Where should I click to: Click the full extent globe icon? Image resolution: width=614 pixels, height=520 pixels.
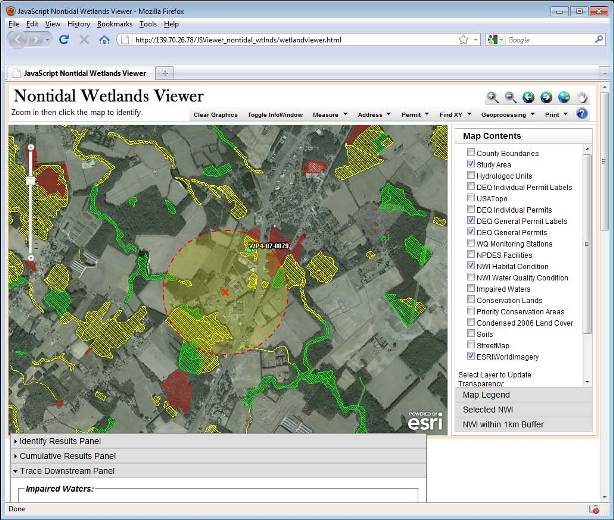(564, 97)
